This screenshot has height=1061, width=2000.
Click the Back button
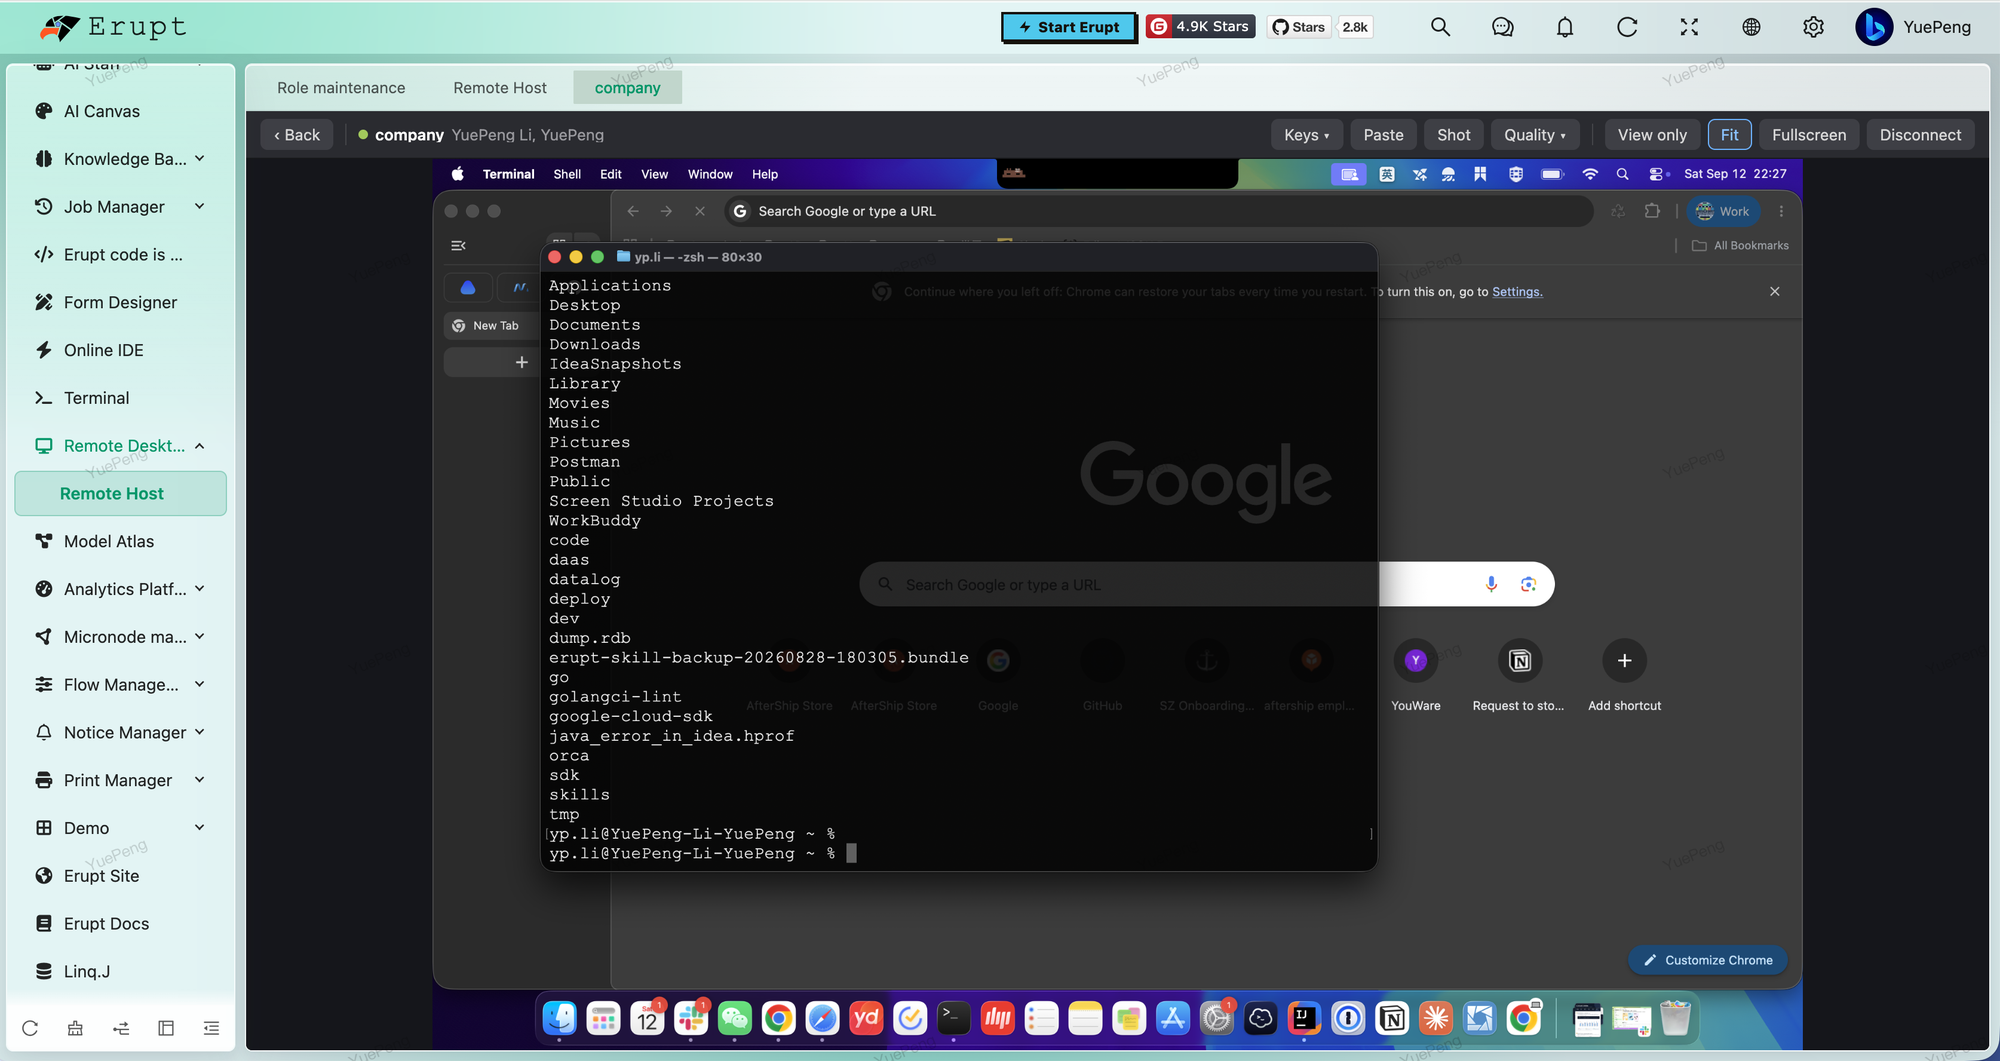tap(297, 135)
